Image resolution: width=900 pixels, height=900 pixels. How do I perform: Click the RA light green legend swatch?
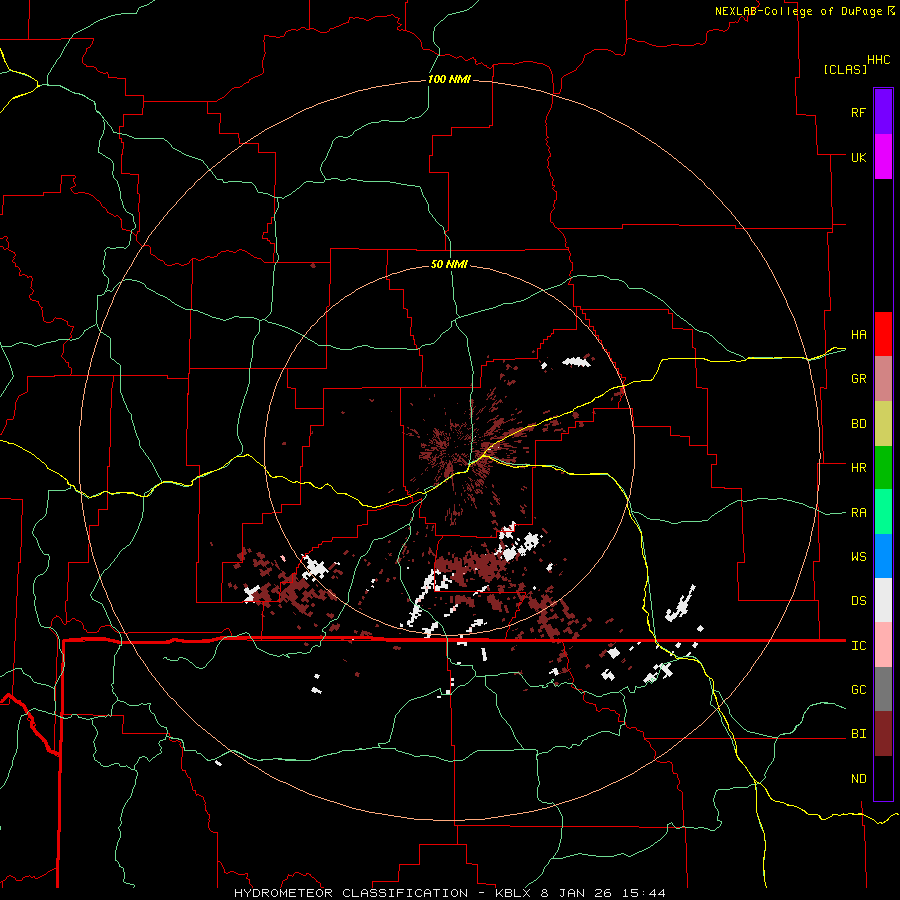[883, 512]
